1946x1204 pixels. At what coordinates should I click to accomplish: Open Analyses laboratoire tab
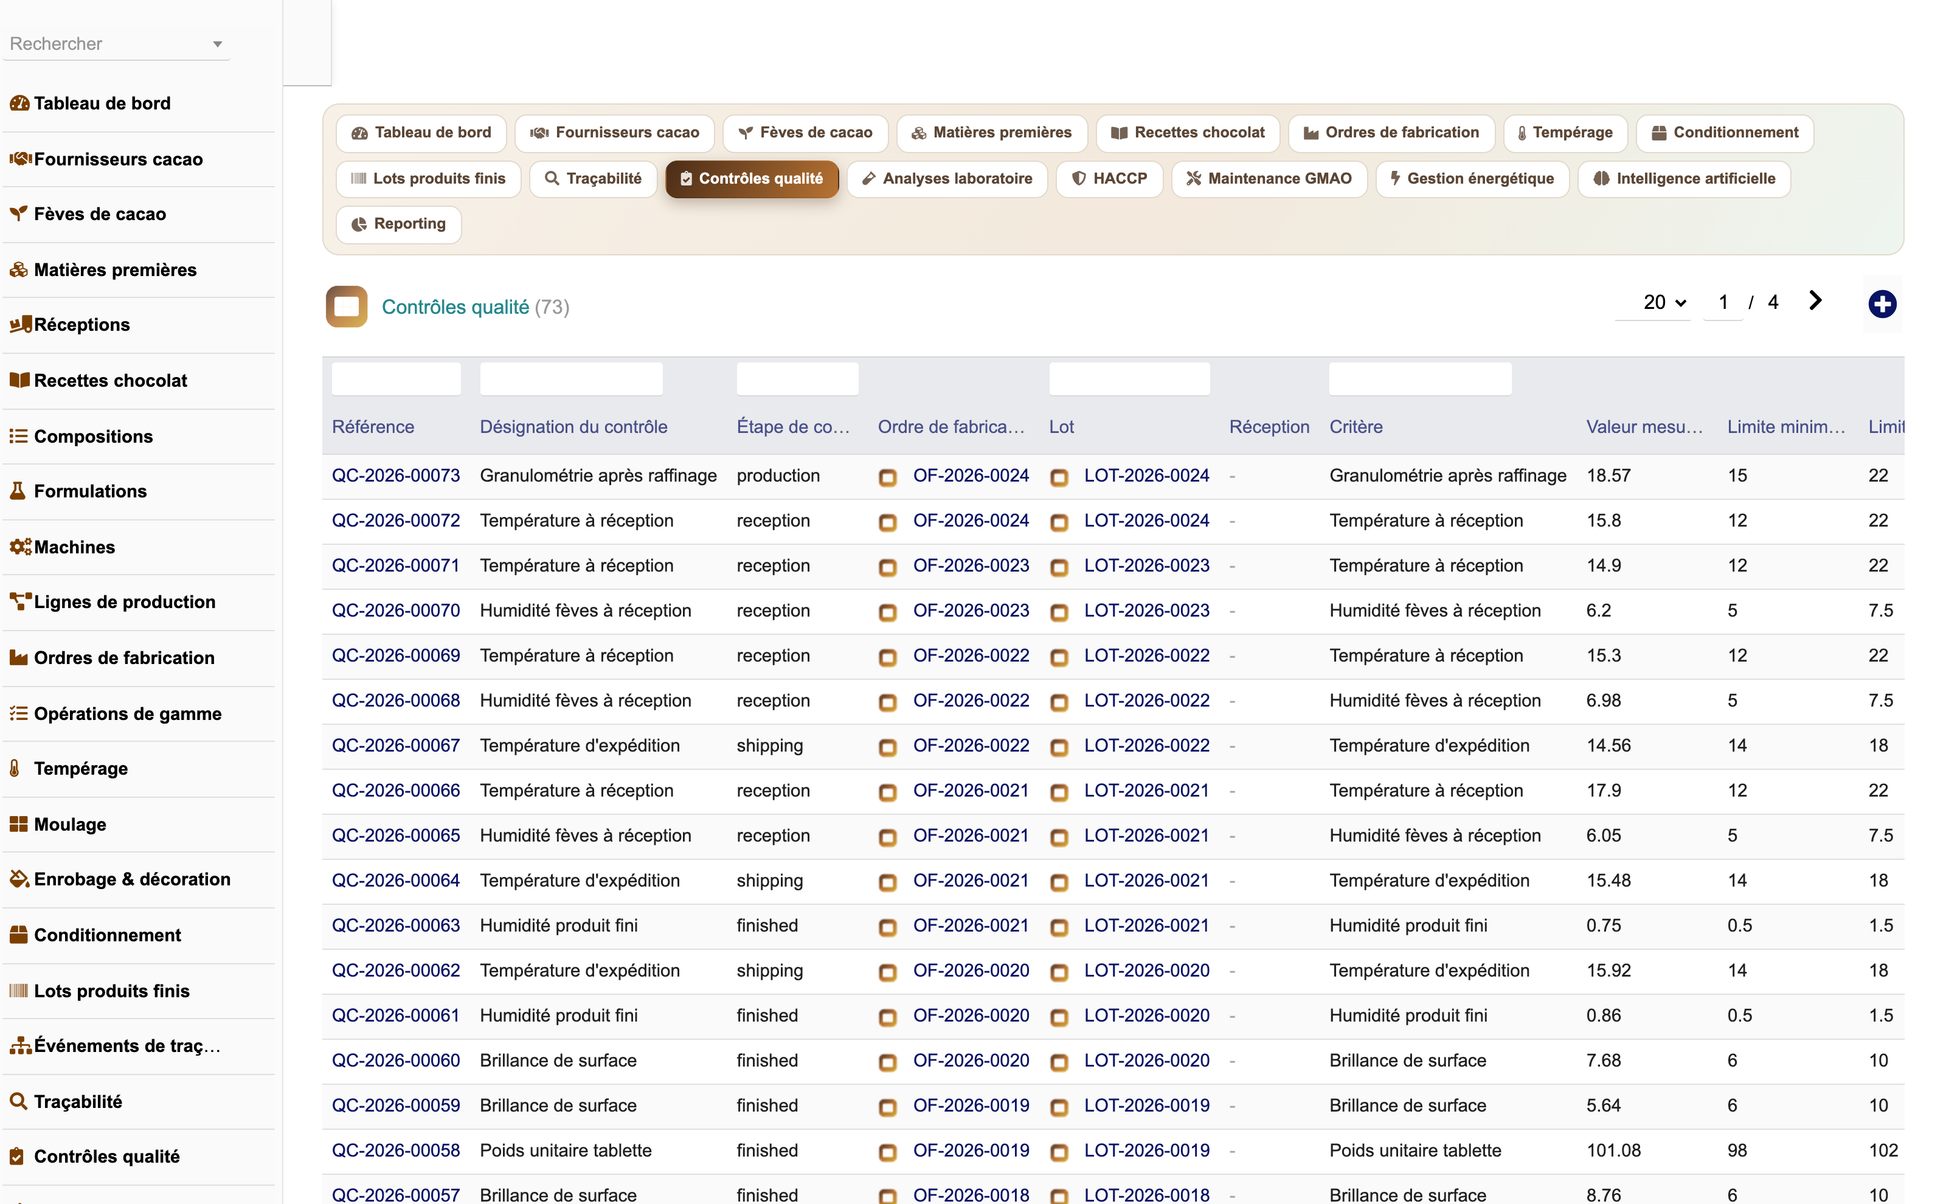(x=947, y=179)
